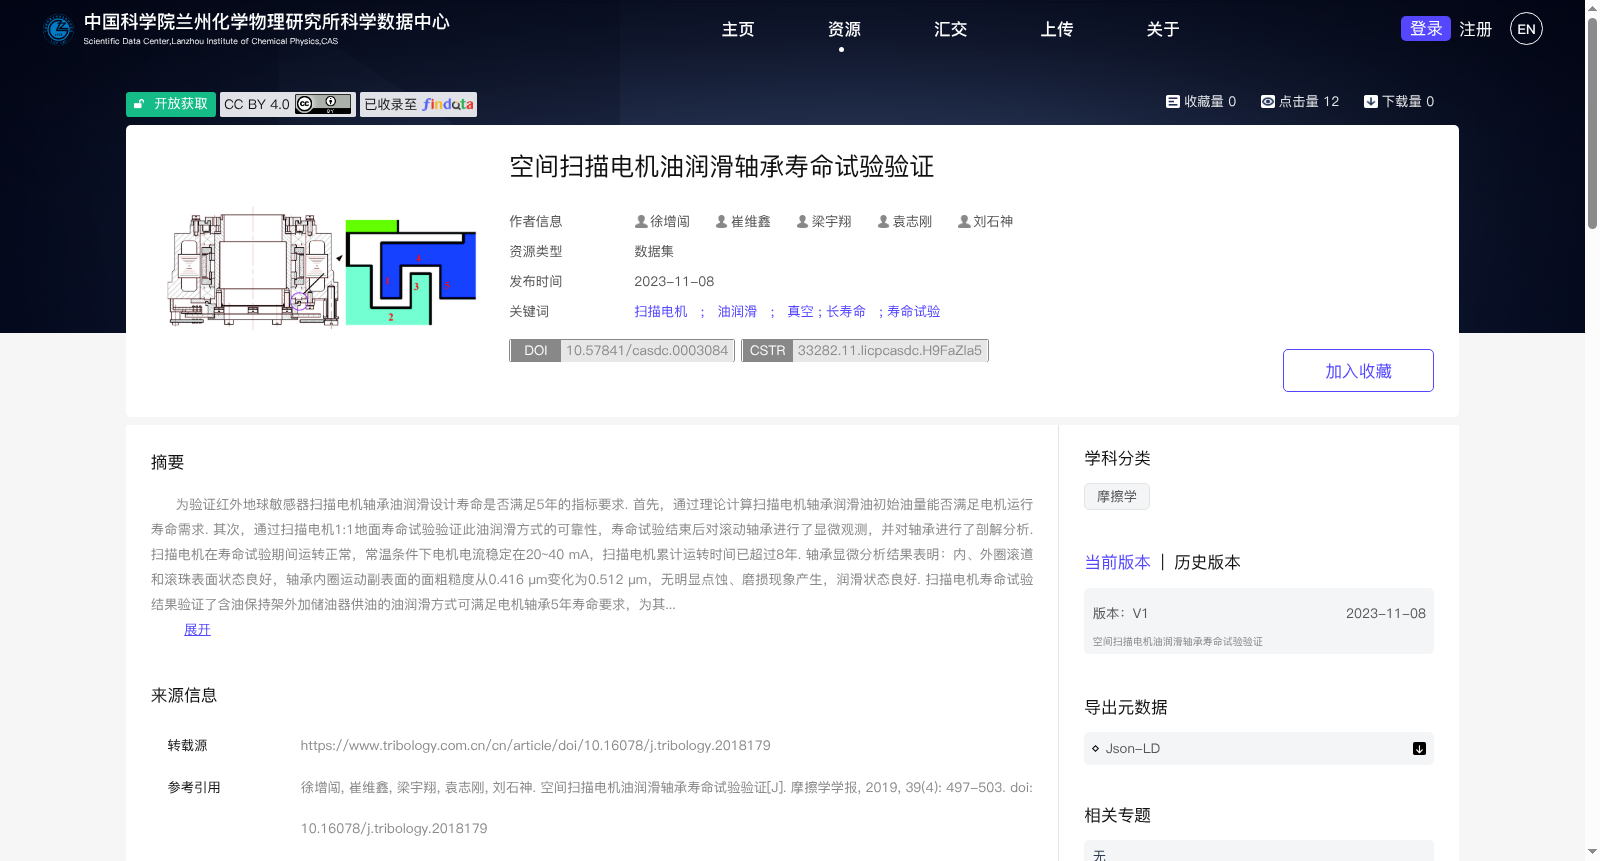Click the CC BY 4.0 license badge
Image resolution: width=1600 pixels, height=861 pixels.
pyautogui.click(x=288, y=104)
